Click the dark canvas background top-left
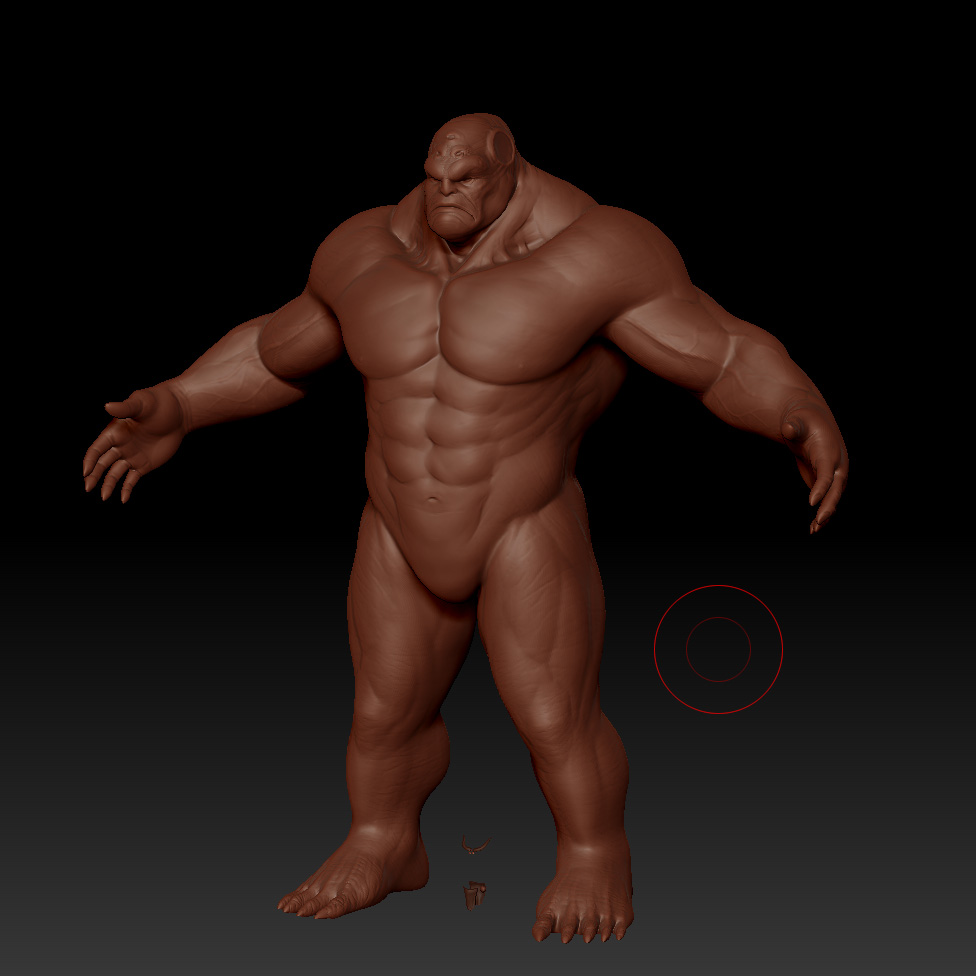This screenshot has height=976, width=976. (x=100, y=100)
